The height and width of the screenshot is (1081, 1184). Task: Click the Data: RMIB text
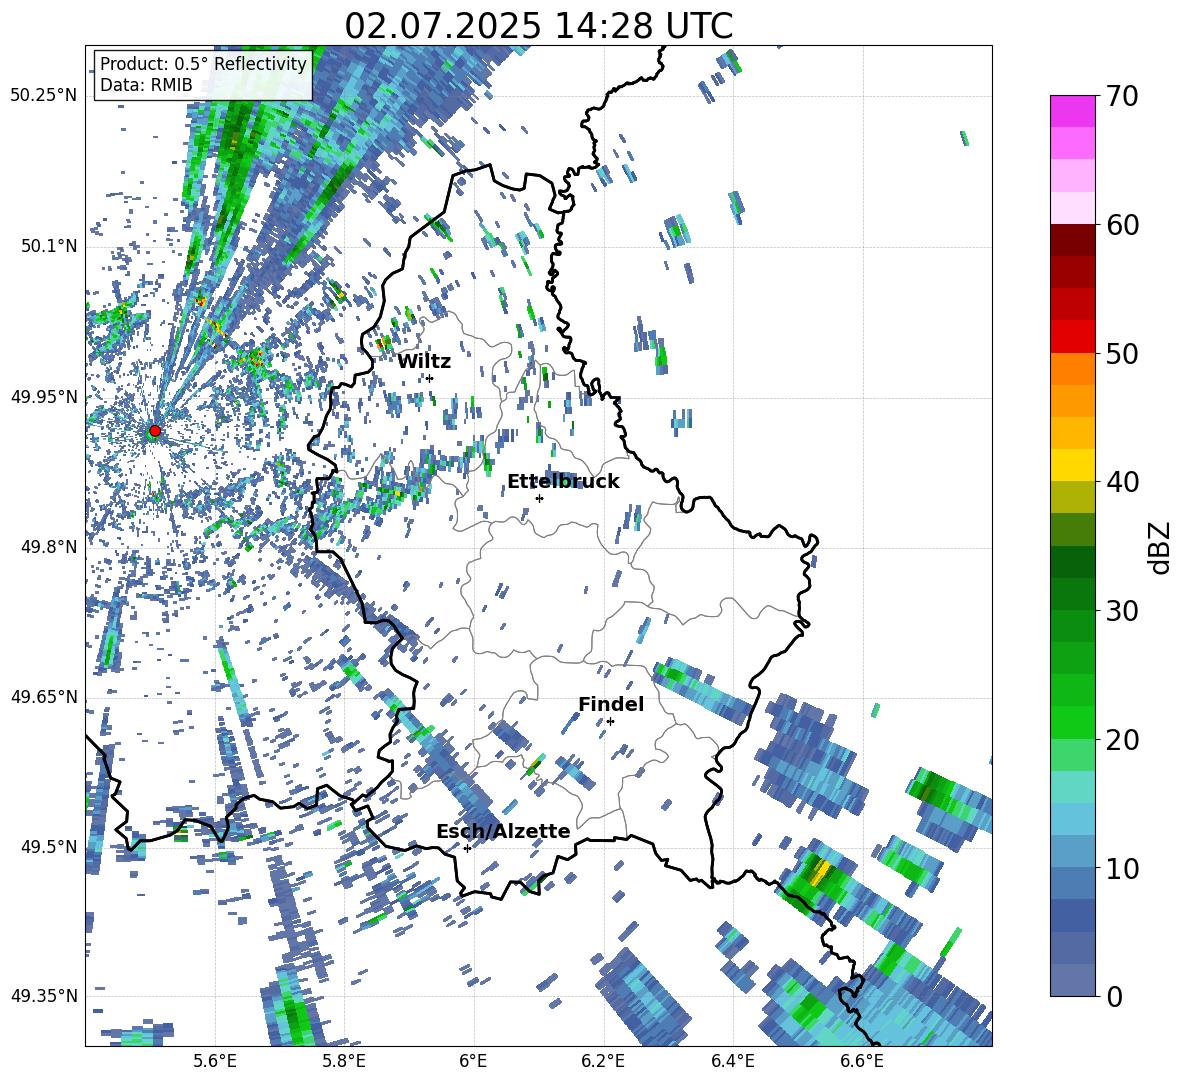click(x=146, y=85)
